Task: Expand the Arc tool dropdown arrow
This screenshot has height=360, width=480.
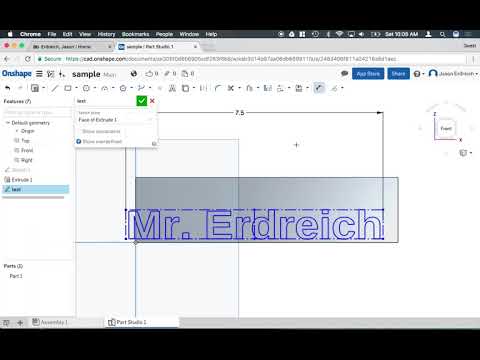Action: click(x=113, y=88)
